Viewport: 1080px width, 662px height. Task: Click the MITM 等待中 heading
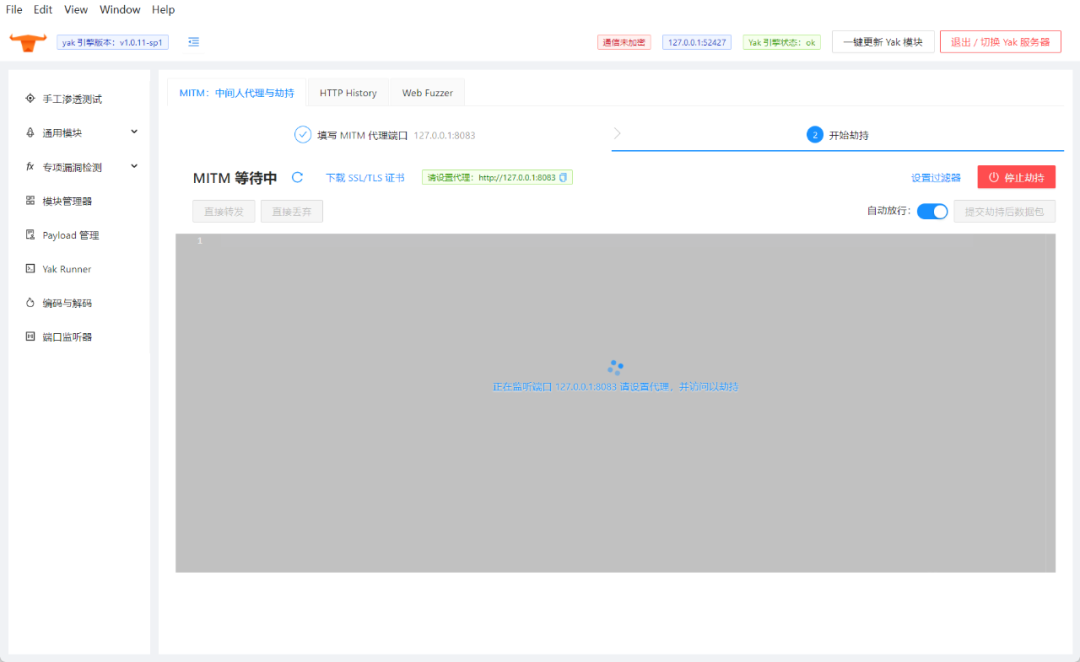pos(235,178)
